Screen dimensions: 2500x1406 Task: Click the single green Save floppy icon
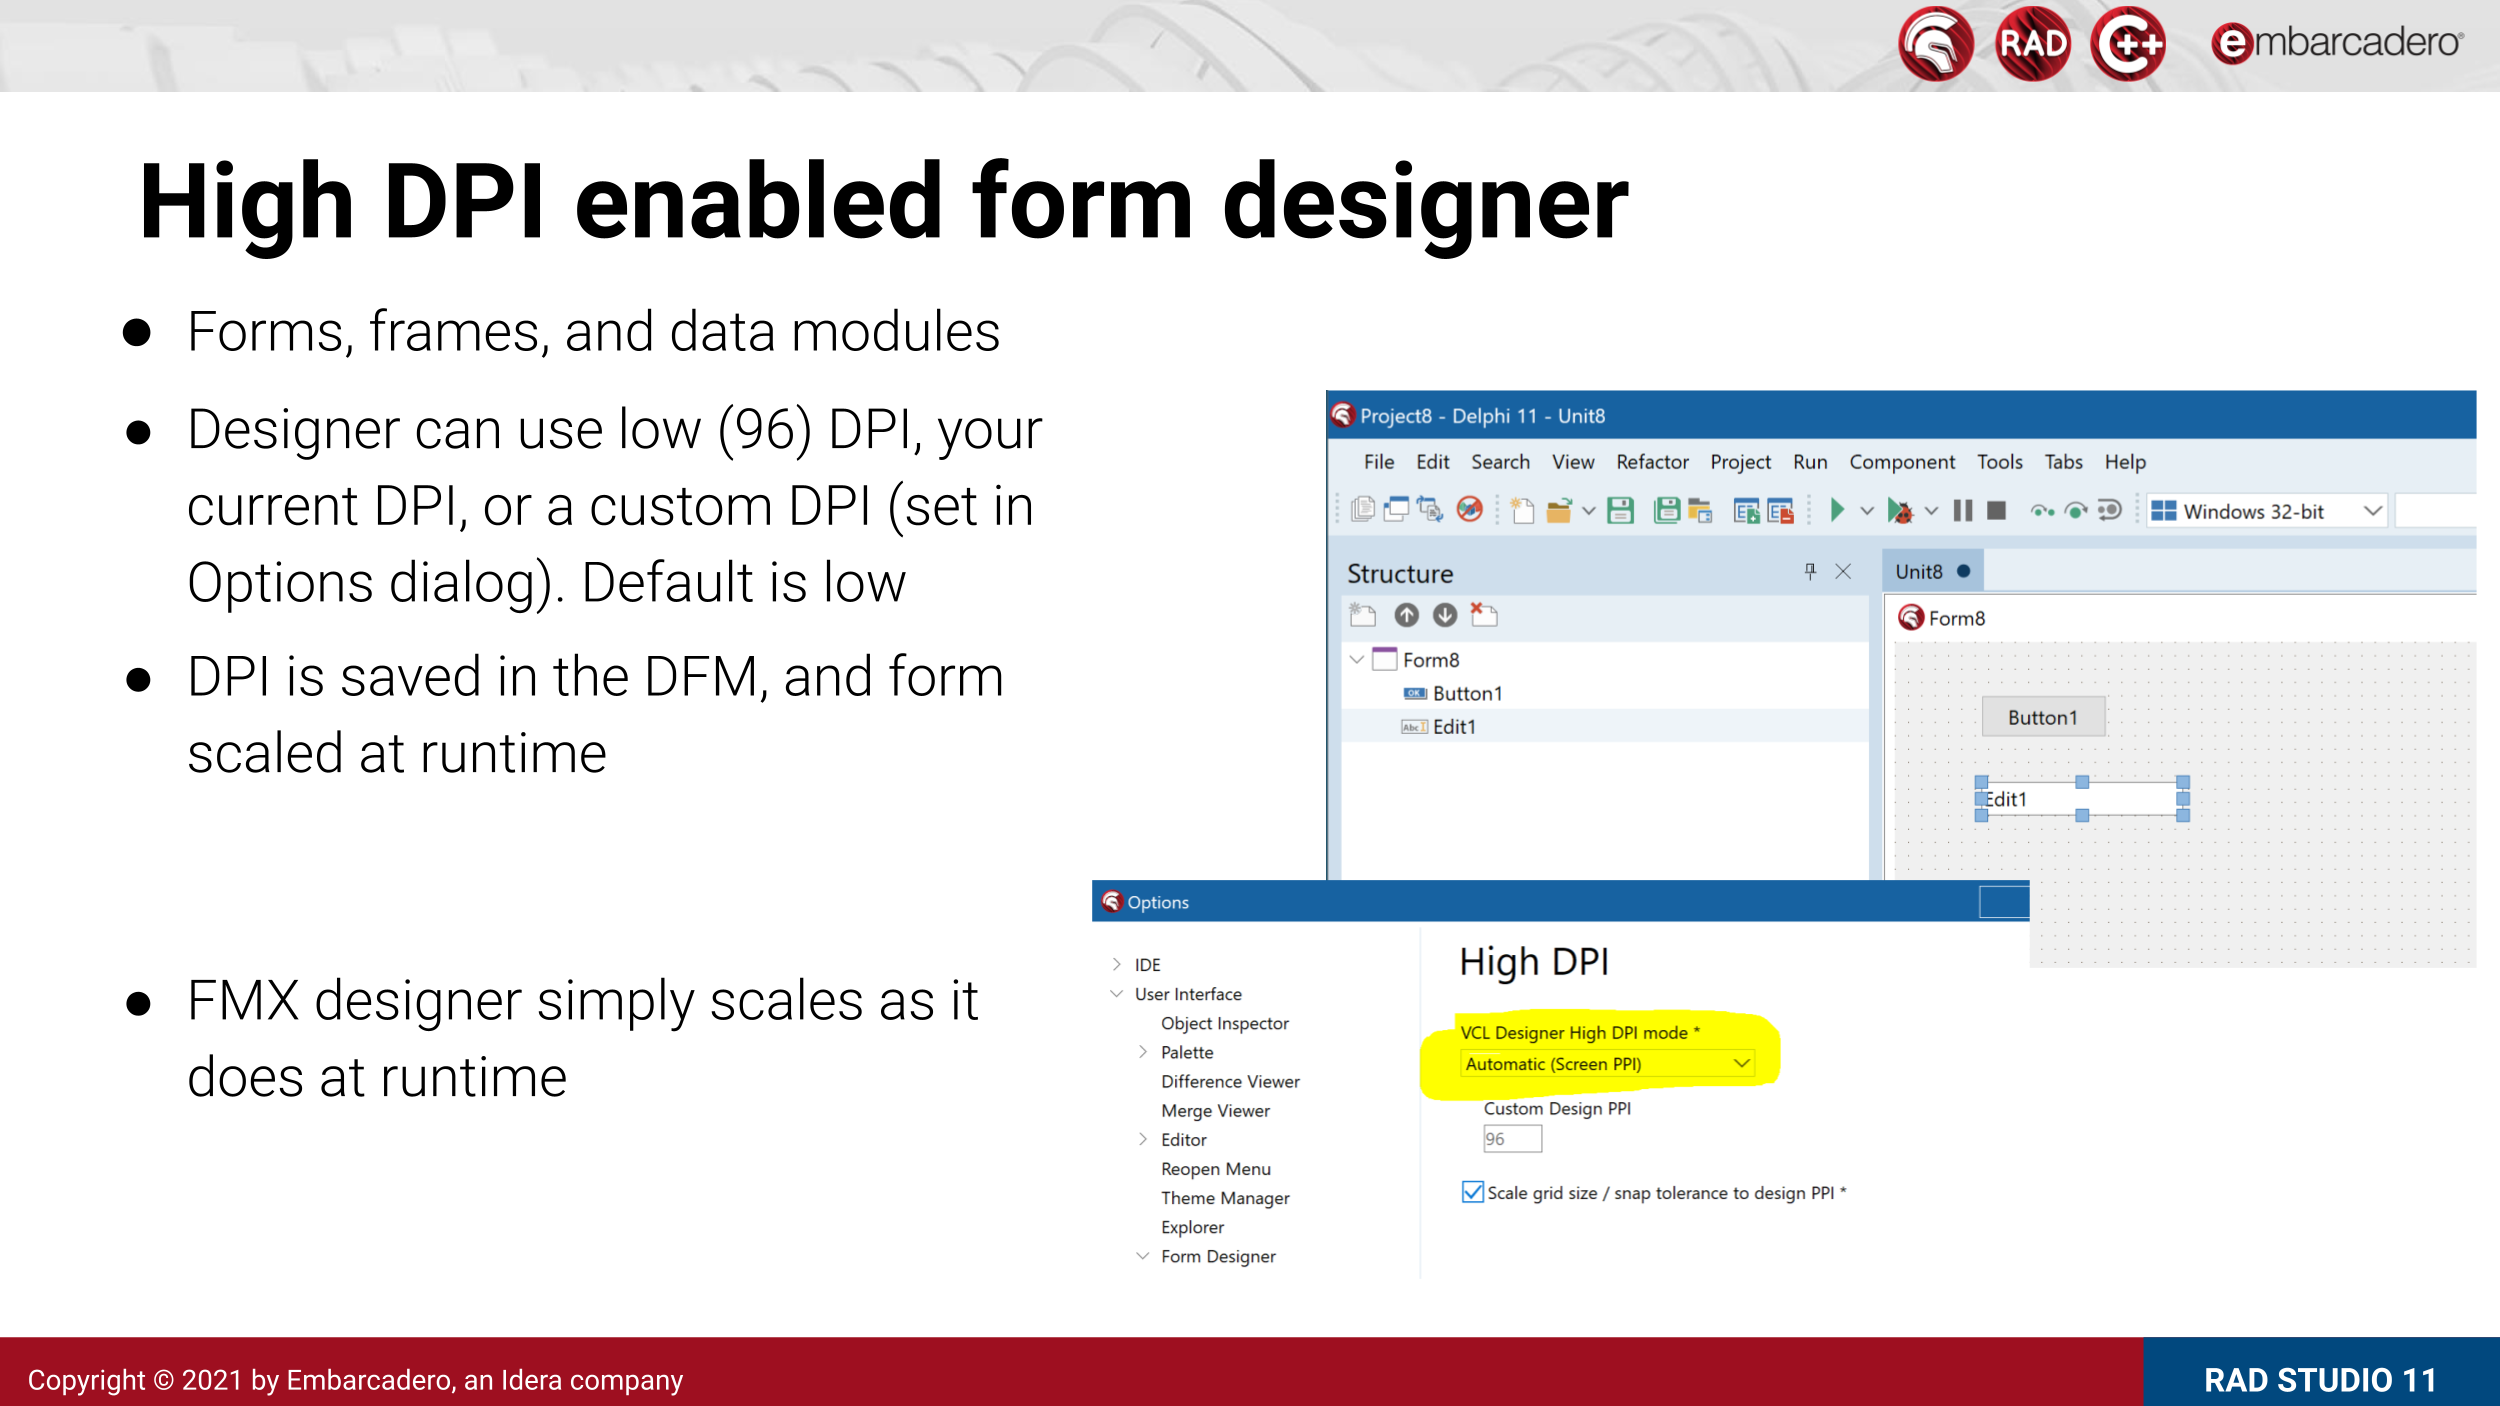point(1620,511)
